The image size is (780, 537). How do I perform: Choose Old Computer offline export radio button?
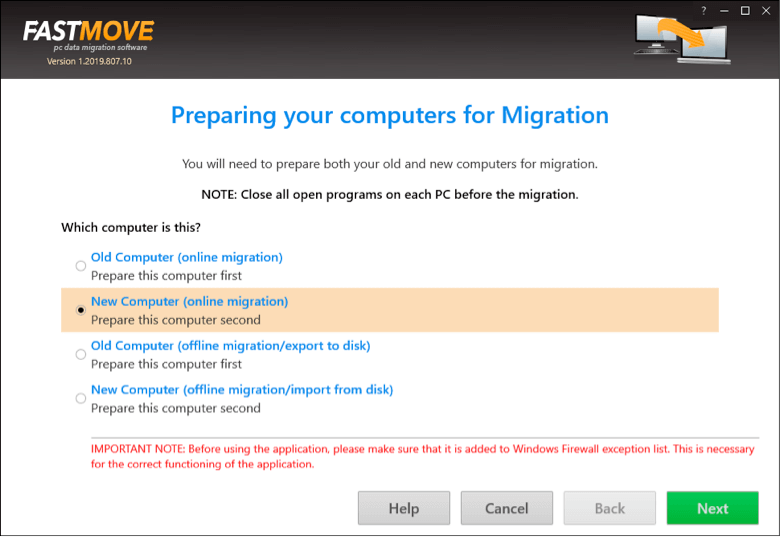[x=81, y=355]
